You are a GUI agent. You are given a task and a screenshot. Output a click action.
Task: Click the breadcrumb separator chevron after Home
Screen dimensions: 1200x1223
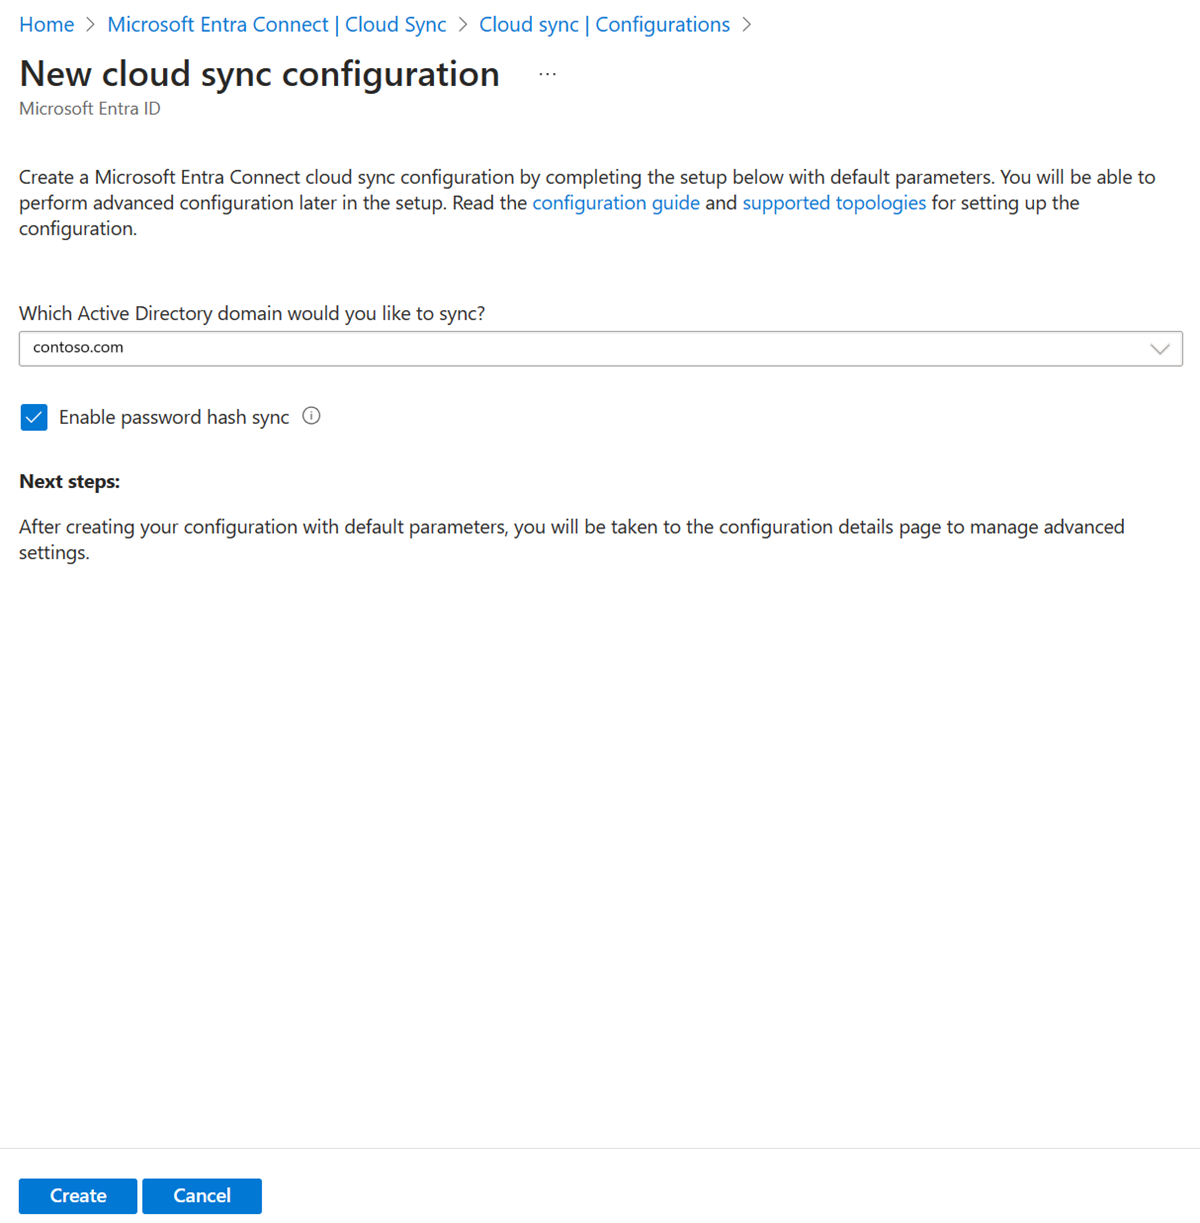point(88,24)
